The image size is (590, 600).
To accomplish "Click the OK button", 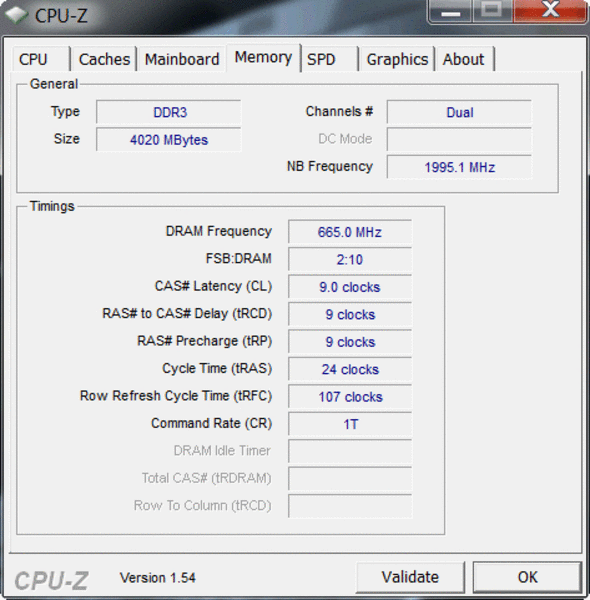I will coord(527,577).
